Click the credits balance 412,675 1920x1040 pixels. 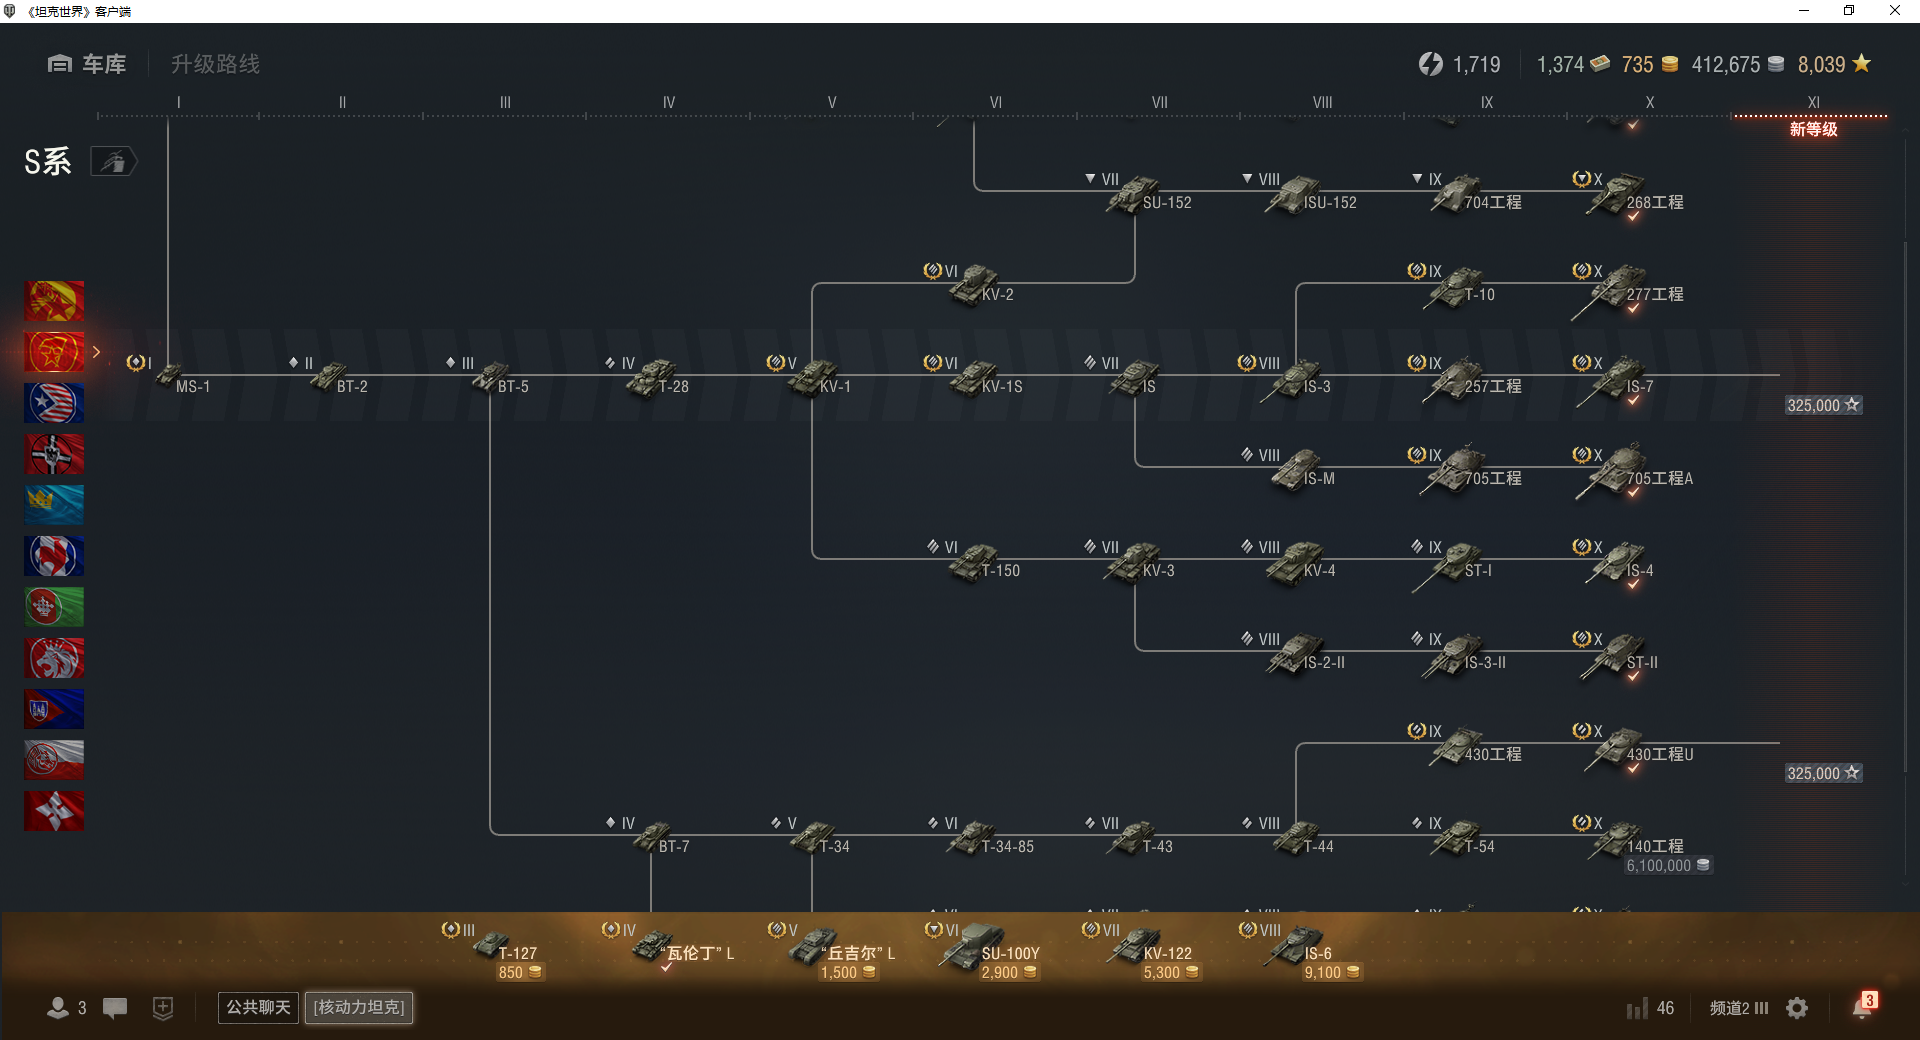coord(1737,64)
